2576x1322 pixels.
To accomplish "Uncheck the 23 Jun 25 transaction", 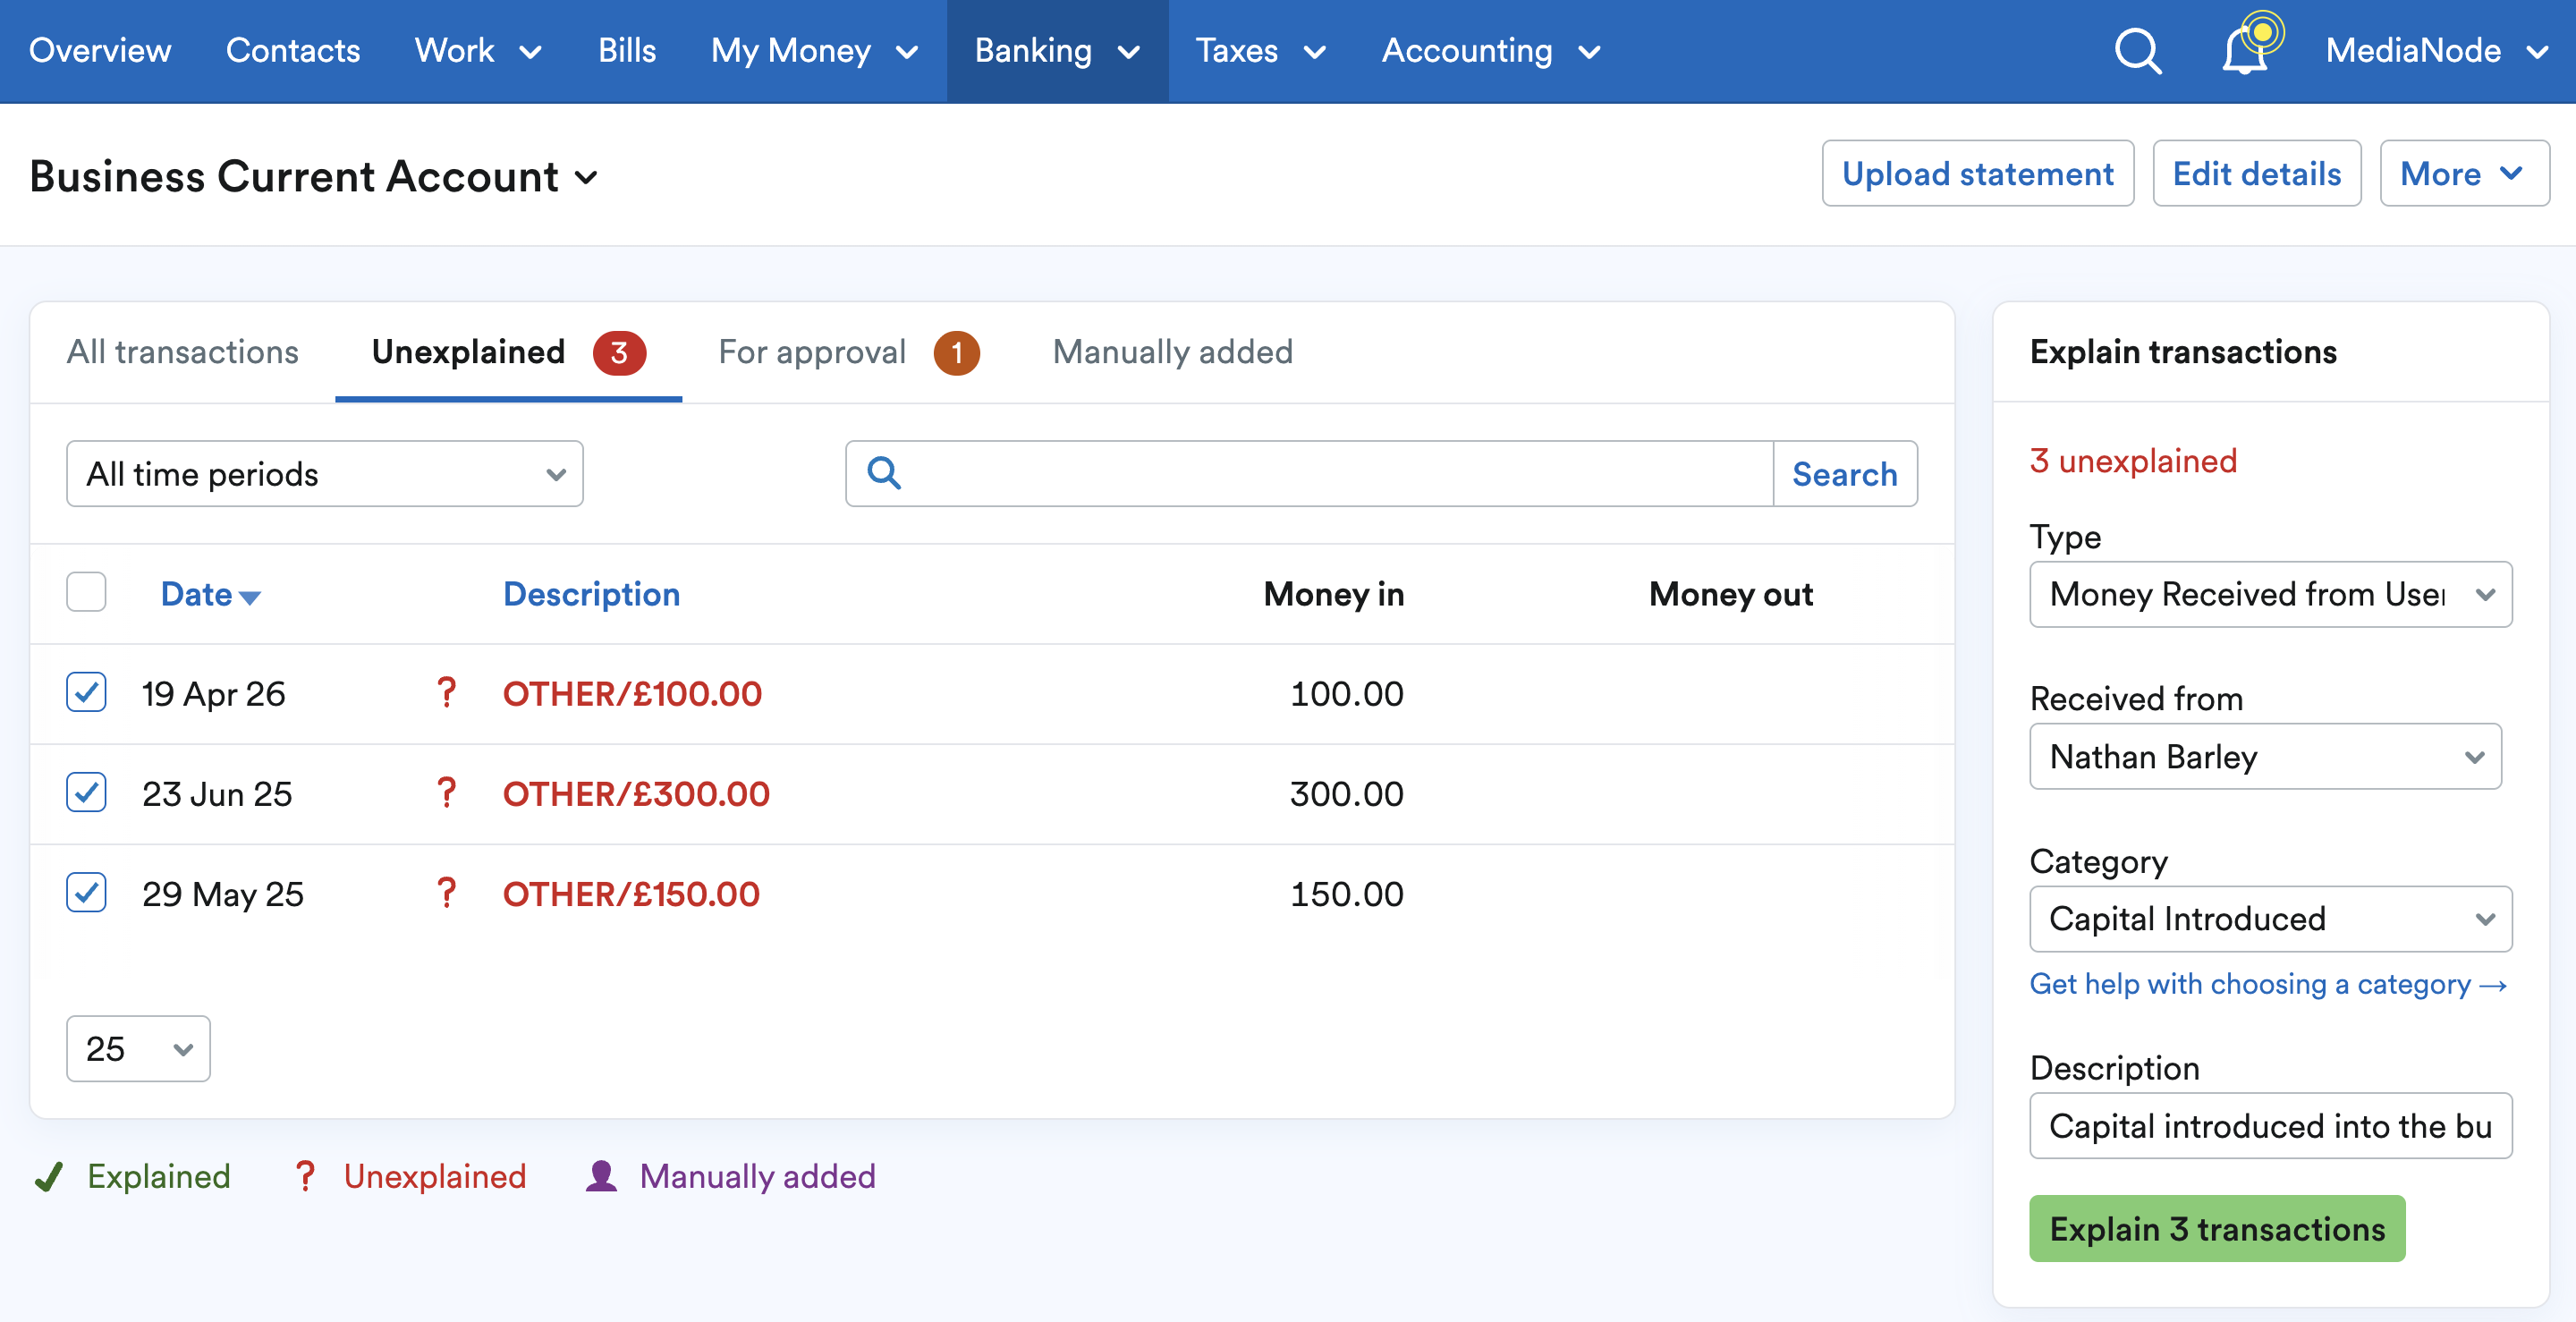I will click(86, 792).
